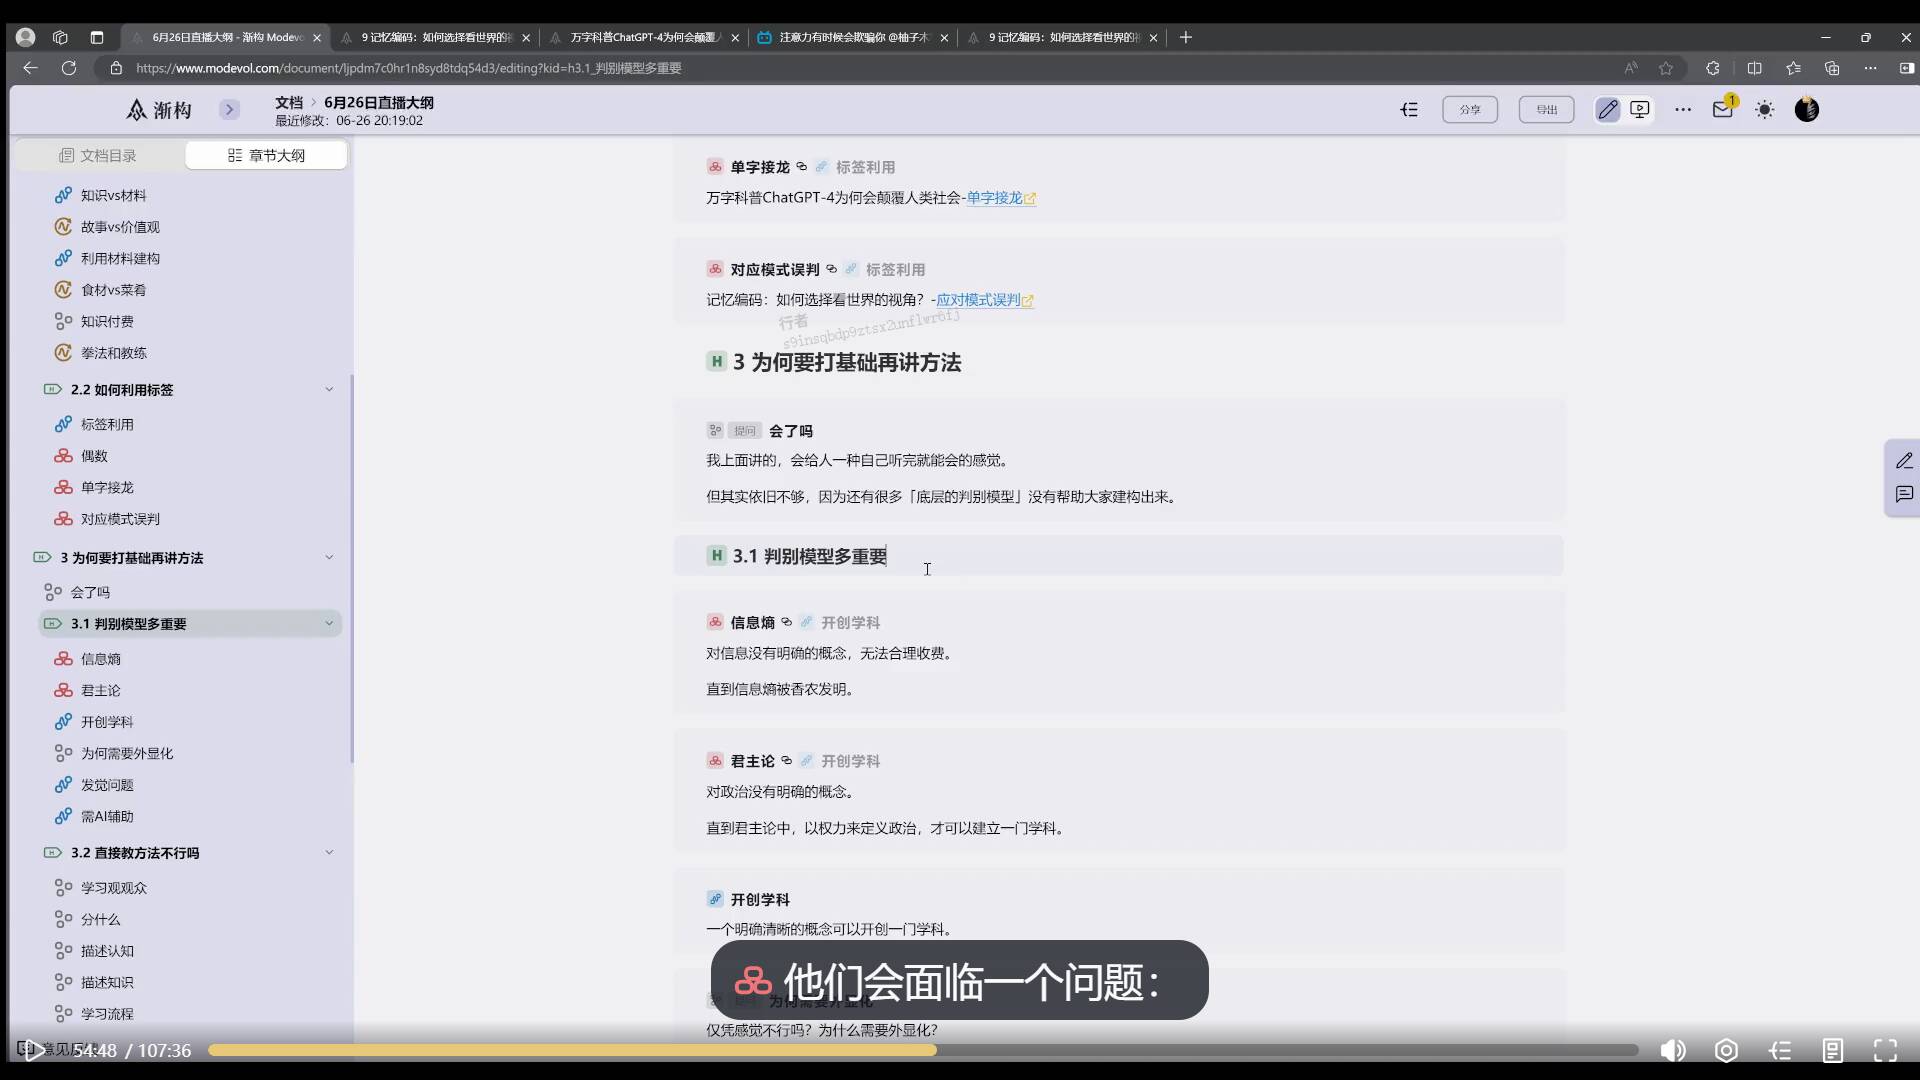Collapse the sidebar with the arrow beside 渐构
Screen dimensions: 1920x1080
230,110
